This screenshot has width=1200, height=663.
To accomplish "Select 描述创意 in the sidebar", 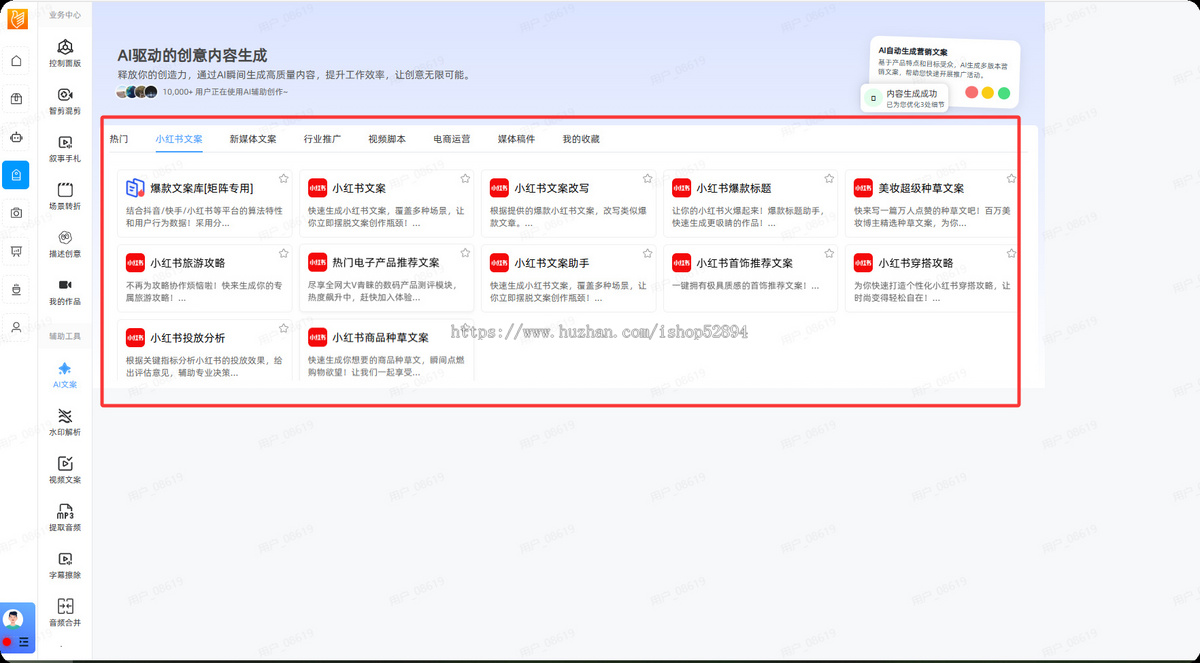I will pos(65,243).
